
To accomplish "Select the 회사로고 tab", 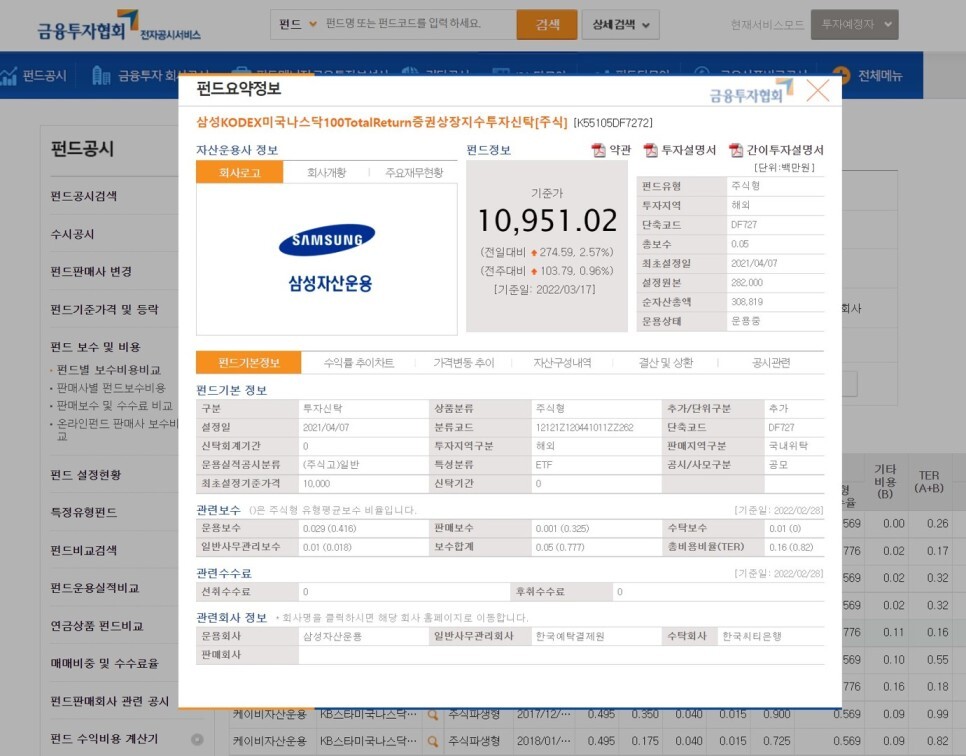I will (x=240, y=173).
